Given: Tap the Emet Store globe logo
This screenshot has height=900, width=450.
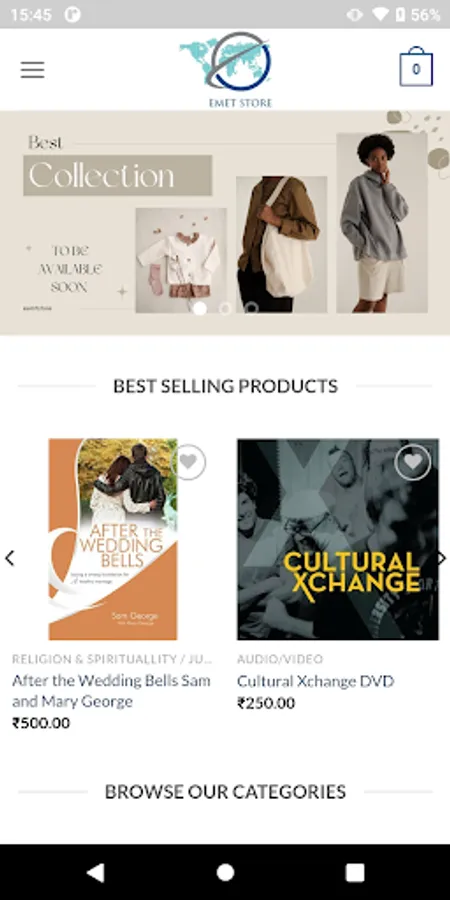Looking at the screenshot, I should point(226,69).
